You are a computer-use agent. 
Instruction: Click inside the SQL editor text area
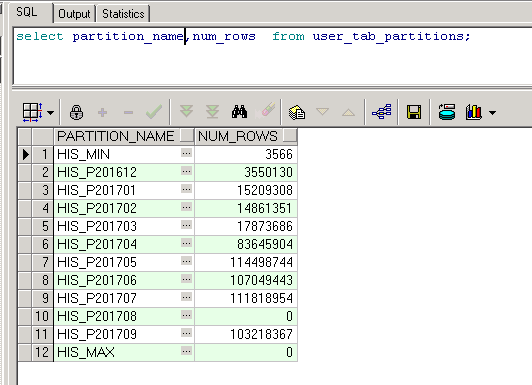[x=271, y=56]
